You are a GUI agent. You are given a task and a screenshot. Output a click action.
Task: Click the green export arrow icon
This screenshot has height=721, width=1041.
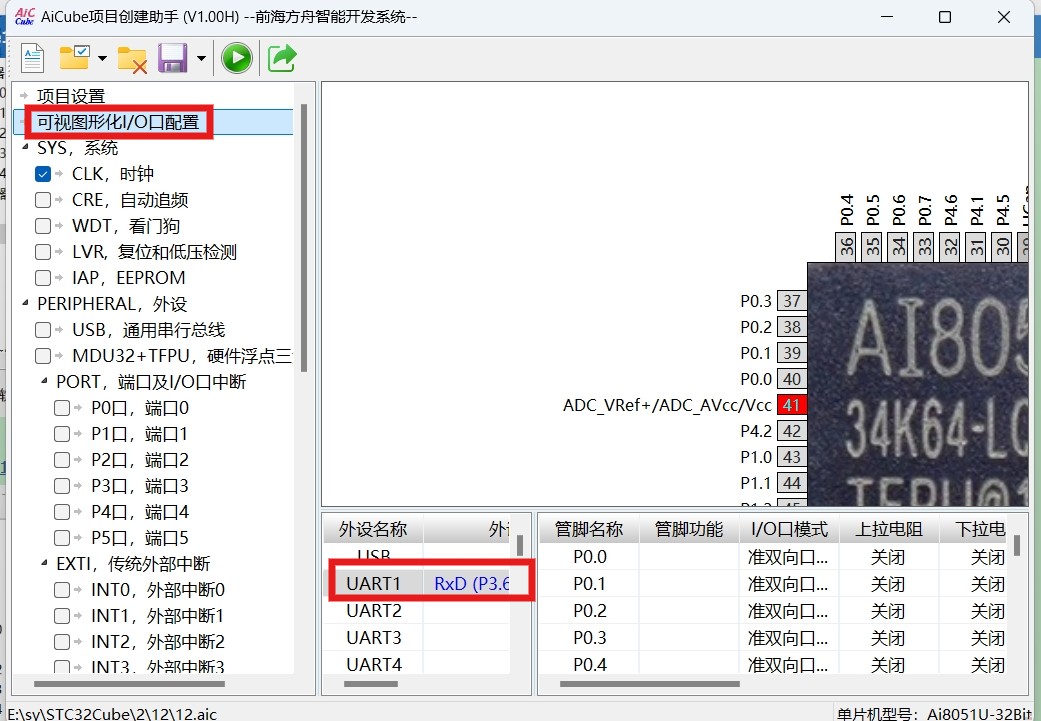pyautogui.click(x=282, y=58)
